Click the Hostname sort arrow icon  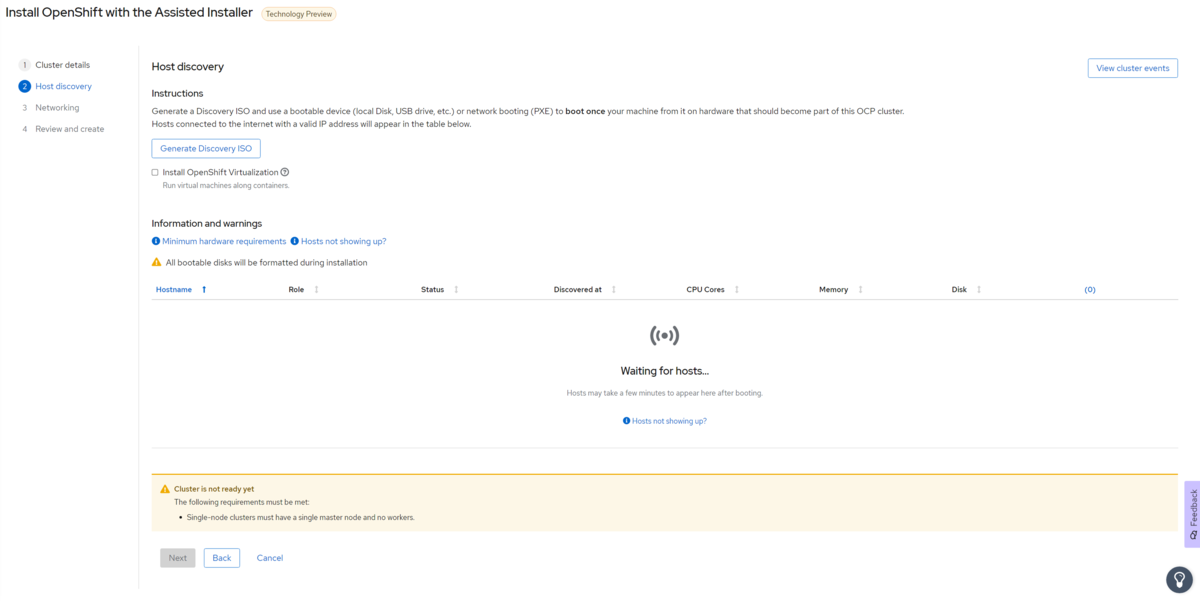[204, 290]
